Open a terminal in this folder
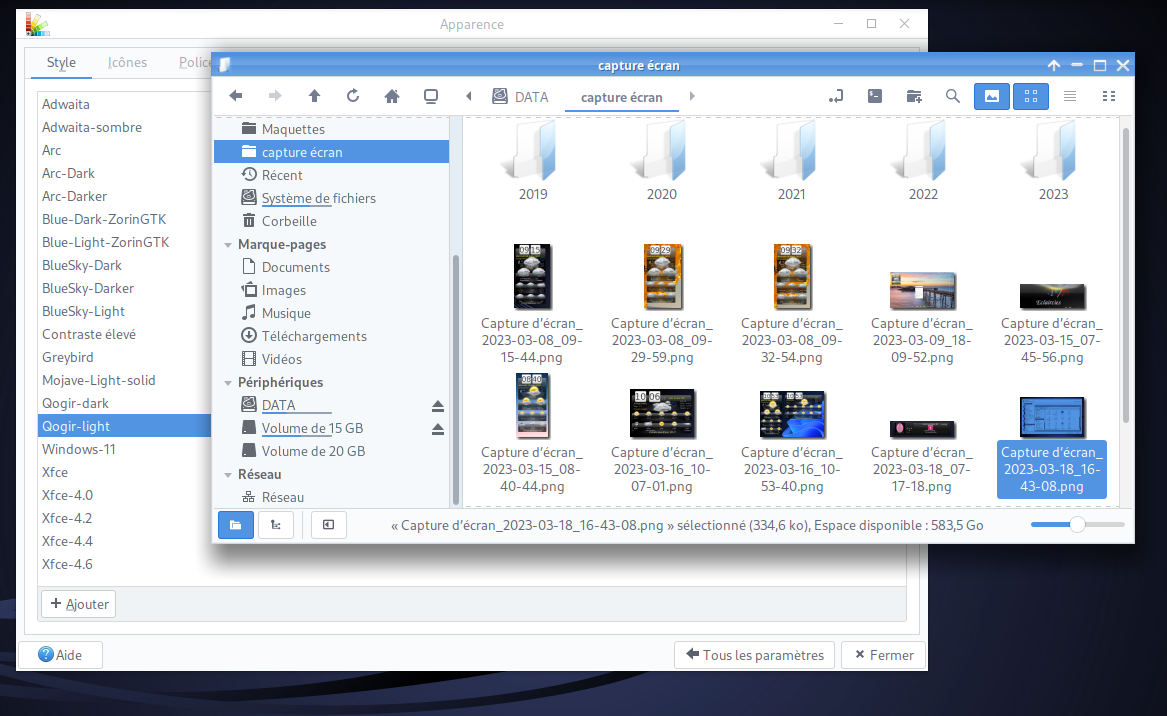1167x716 pixels. (875, 96)
